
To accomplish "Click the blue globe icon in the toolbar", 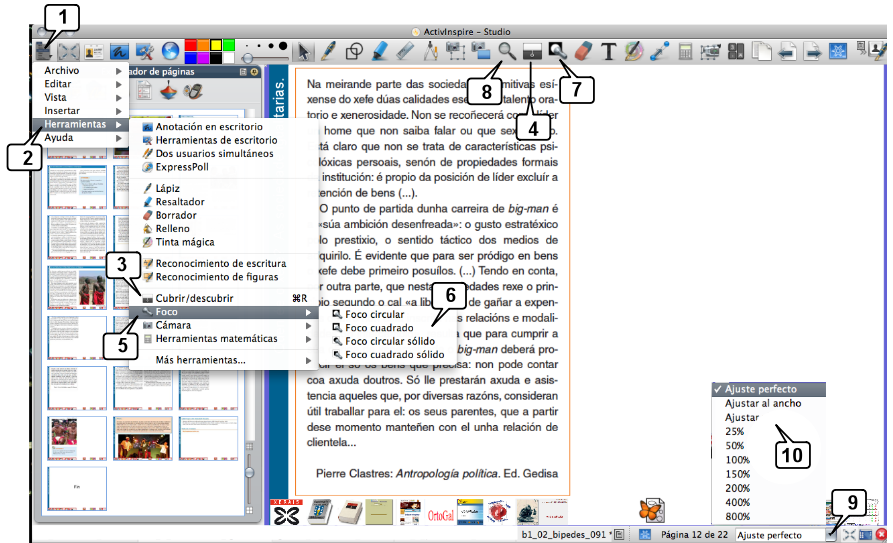I will pos(170,51).
